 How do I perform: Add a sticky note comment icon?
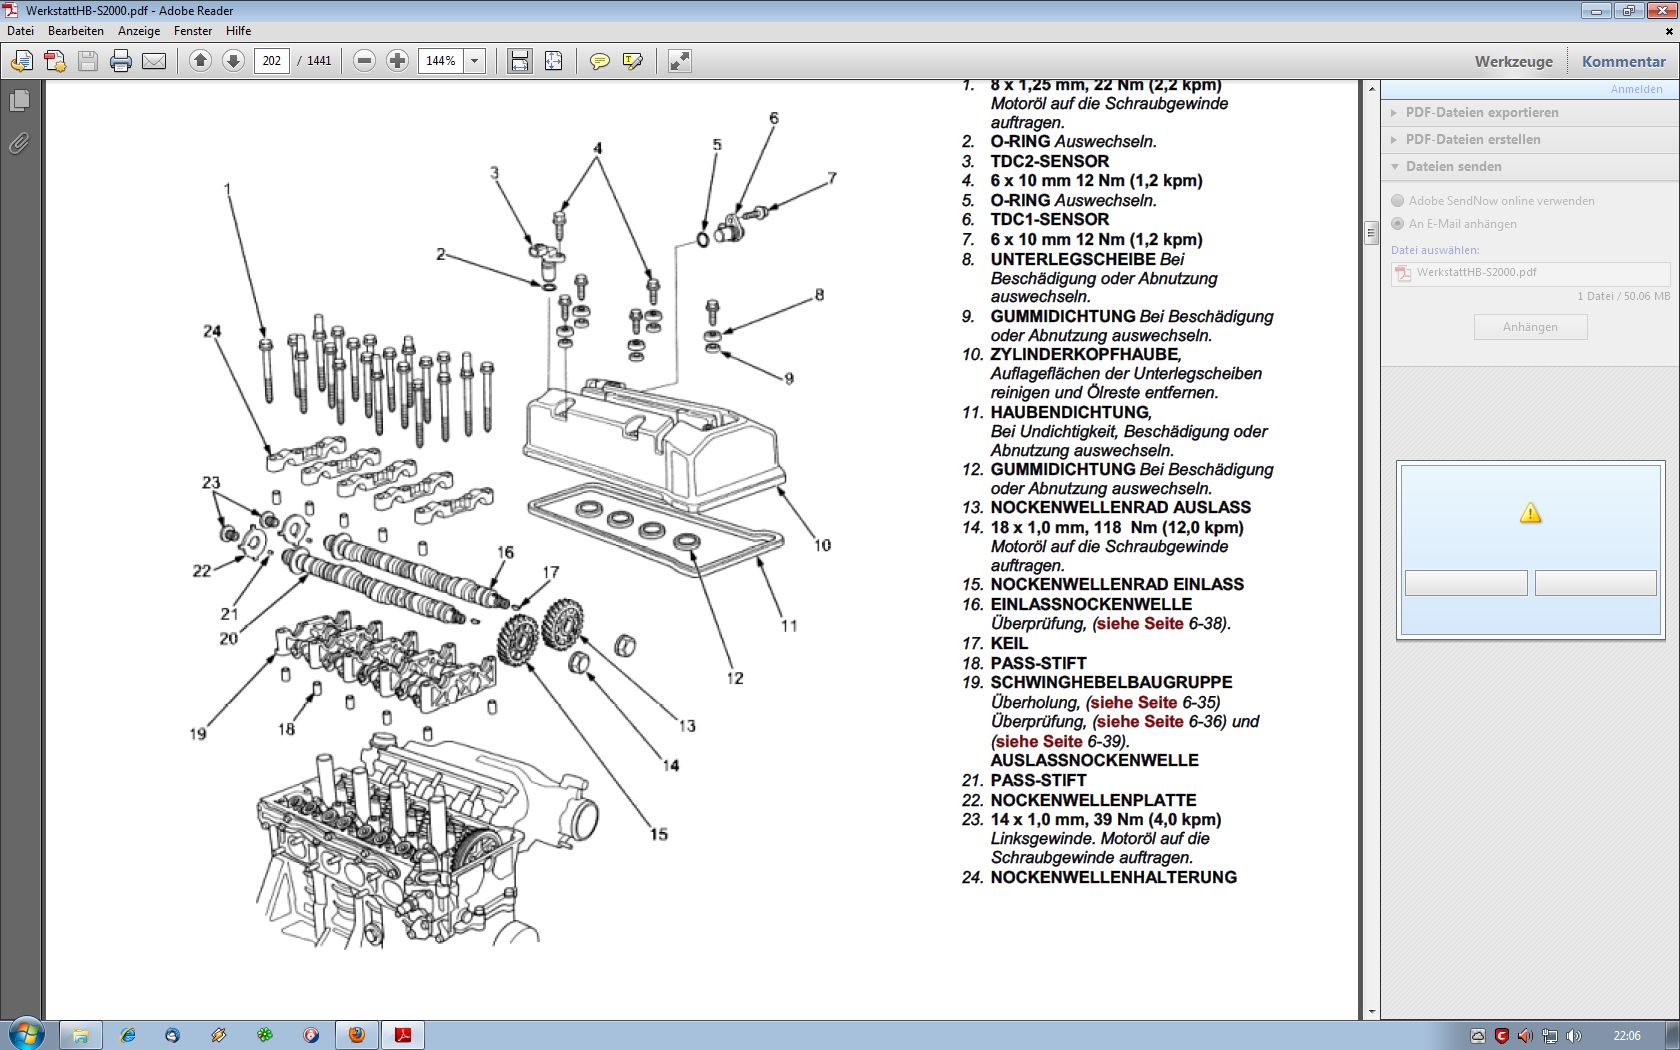599,61
